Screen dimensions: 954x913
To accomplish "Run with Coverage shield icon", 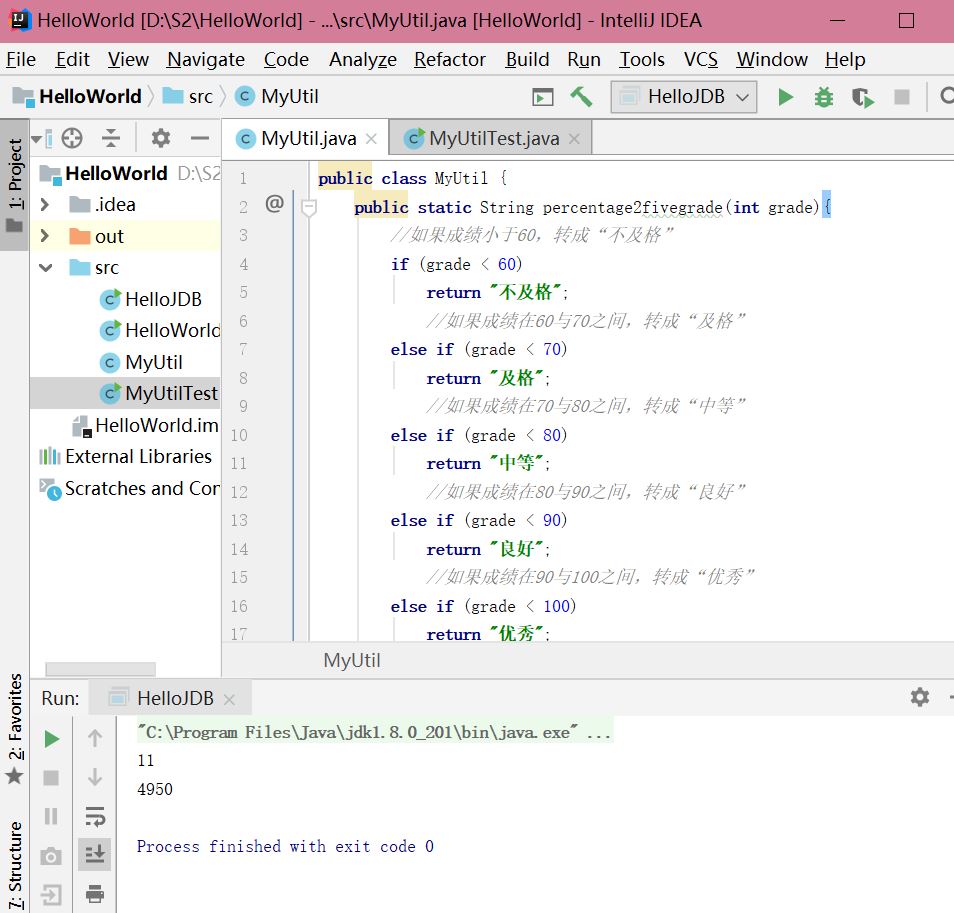I will click(x=863, y=97).
